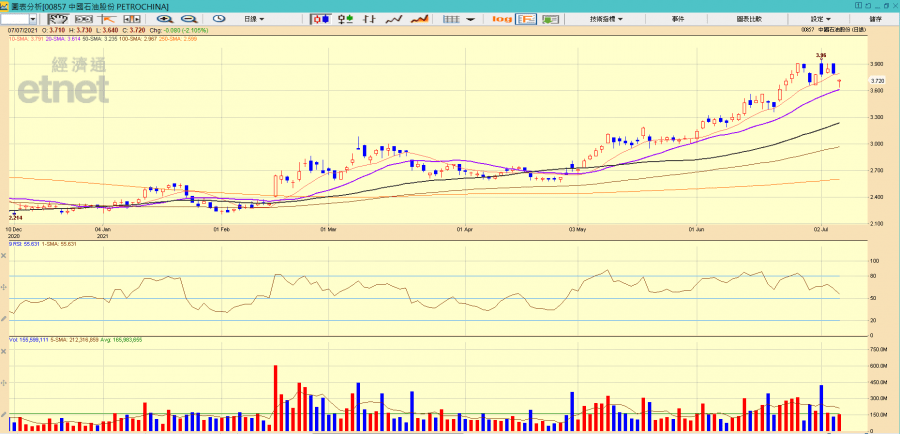
Task: Open the 事件 events menu
Action: (x=678, y=19)
